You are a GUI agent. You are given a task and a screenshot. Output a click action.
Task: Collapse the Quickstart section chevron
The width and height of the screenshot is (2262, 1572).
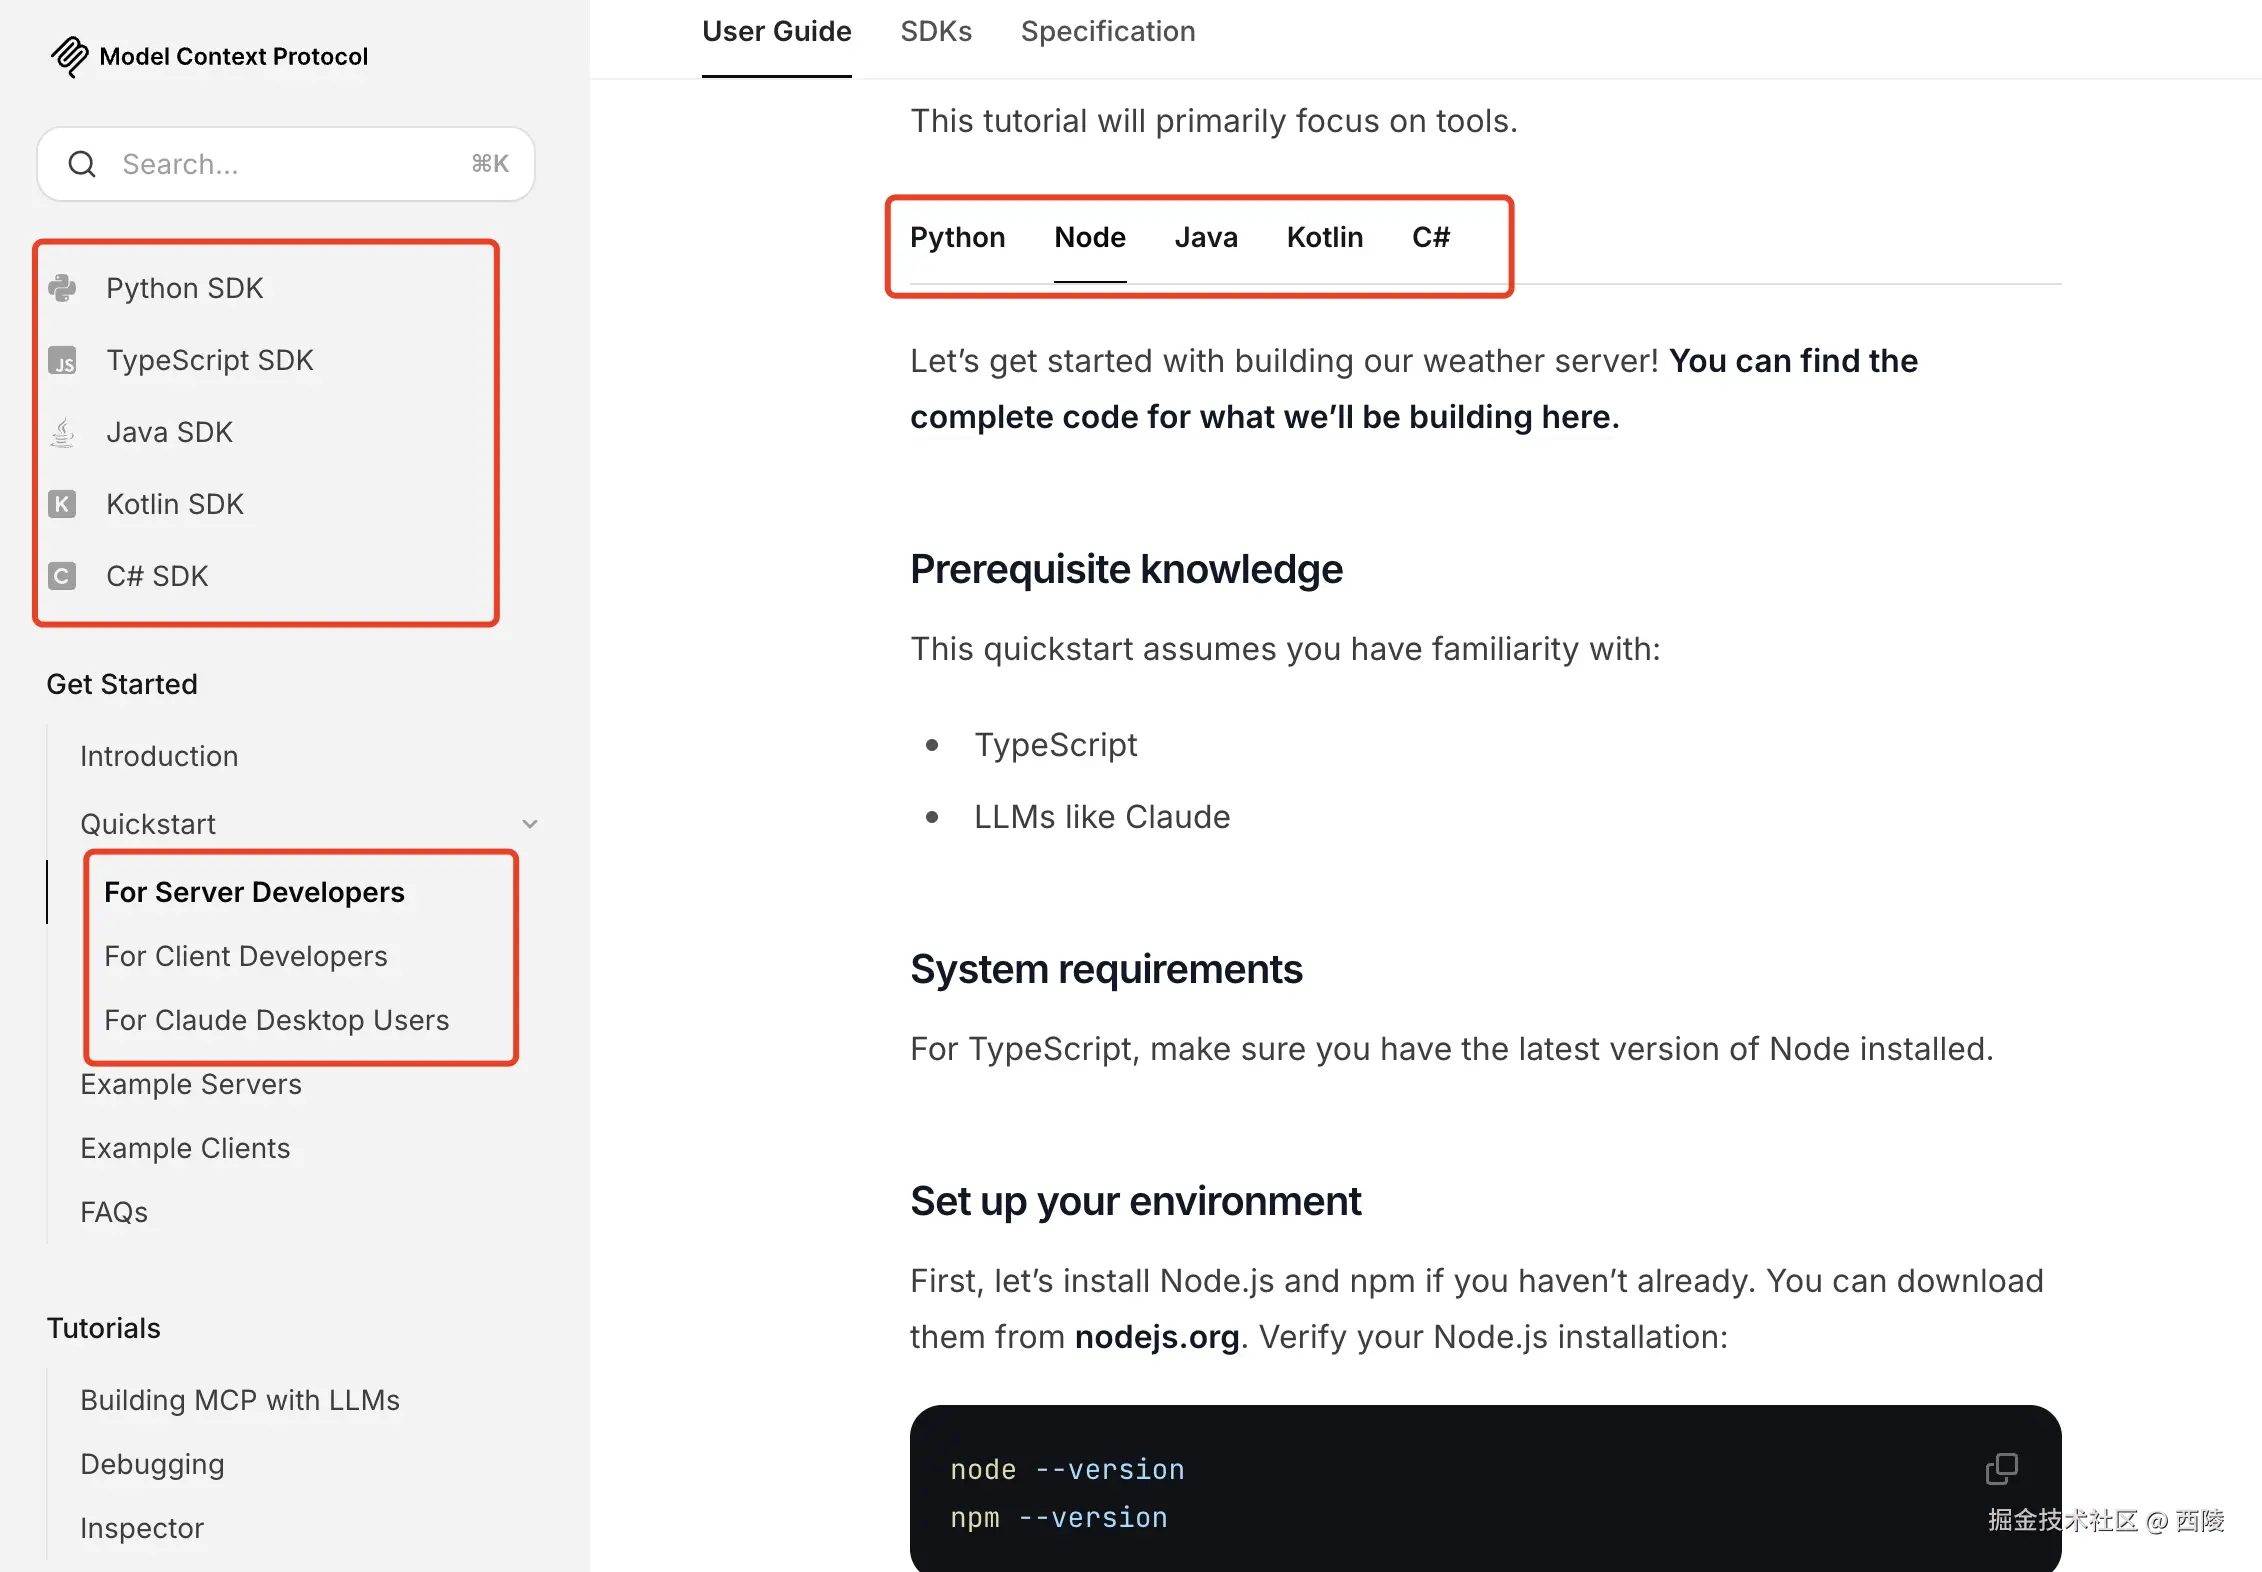tap(530, 824)
